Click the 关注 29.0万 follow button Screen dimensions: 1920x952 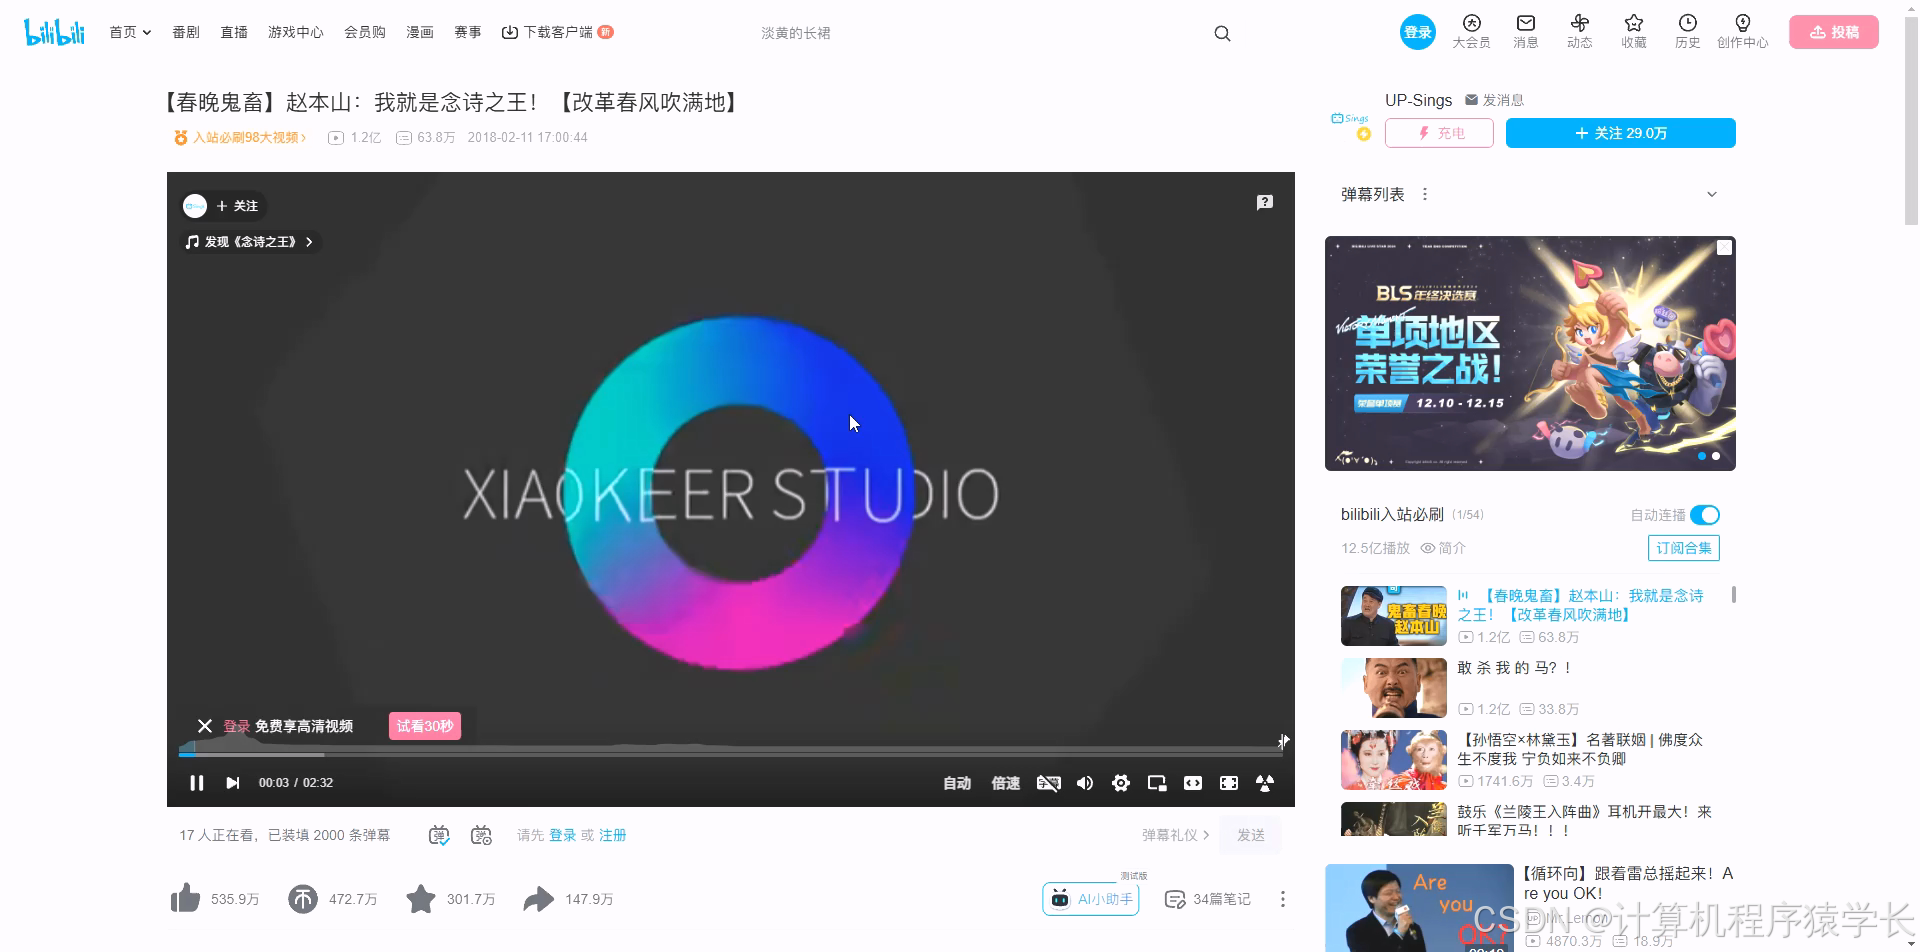(x=1620, y=132)
